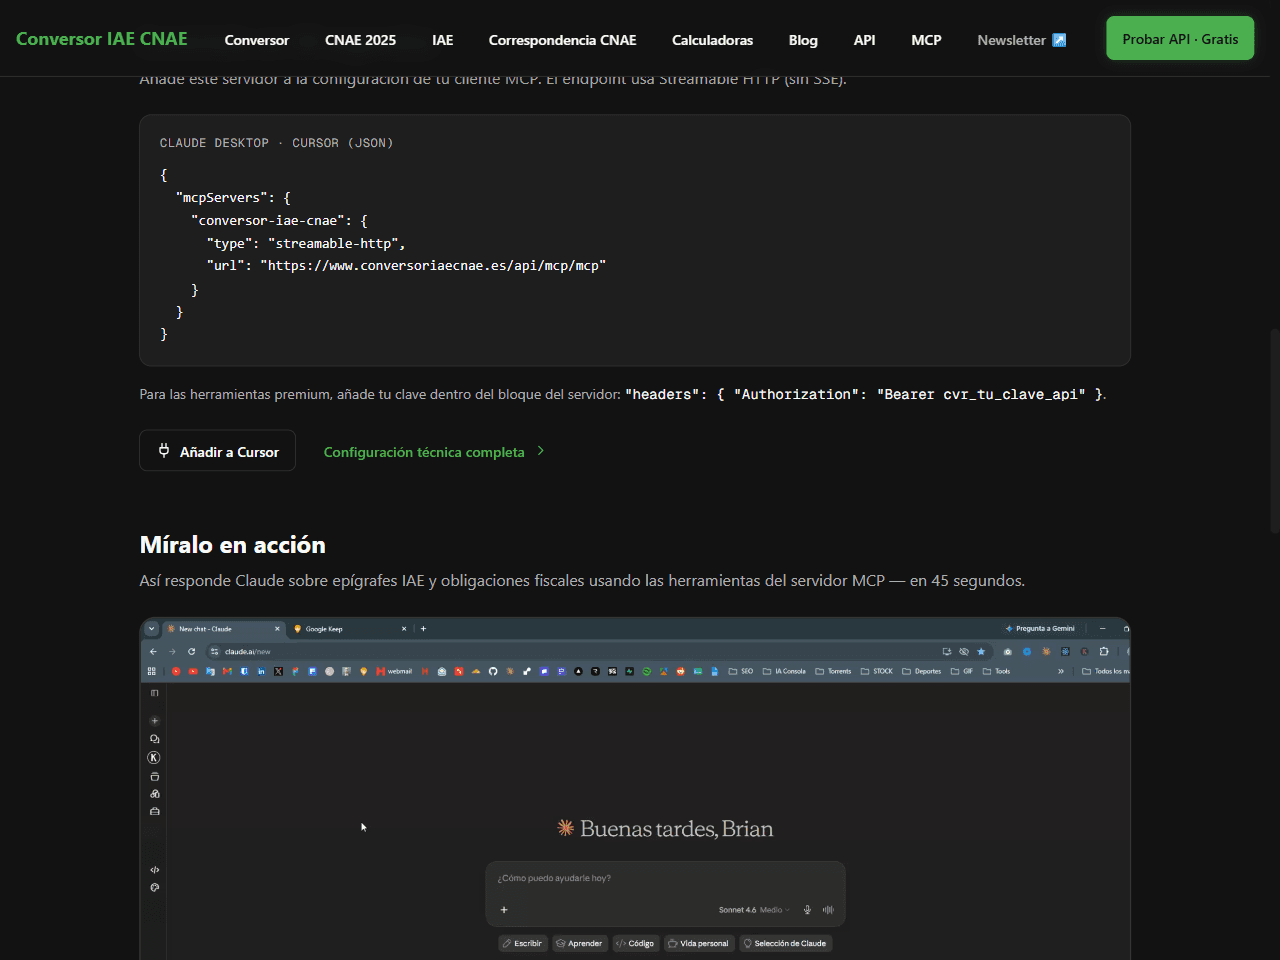Click the Añadir a Cursor button
The image size is (1280, 960).
(217, 451)
